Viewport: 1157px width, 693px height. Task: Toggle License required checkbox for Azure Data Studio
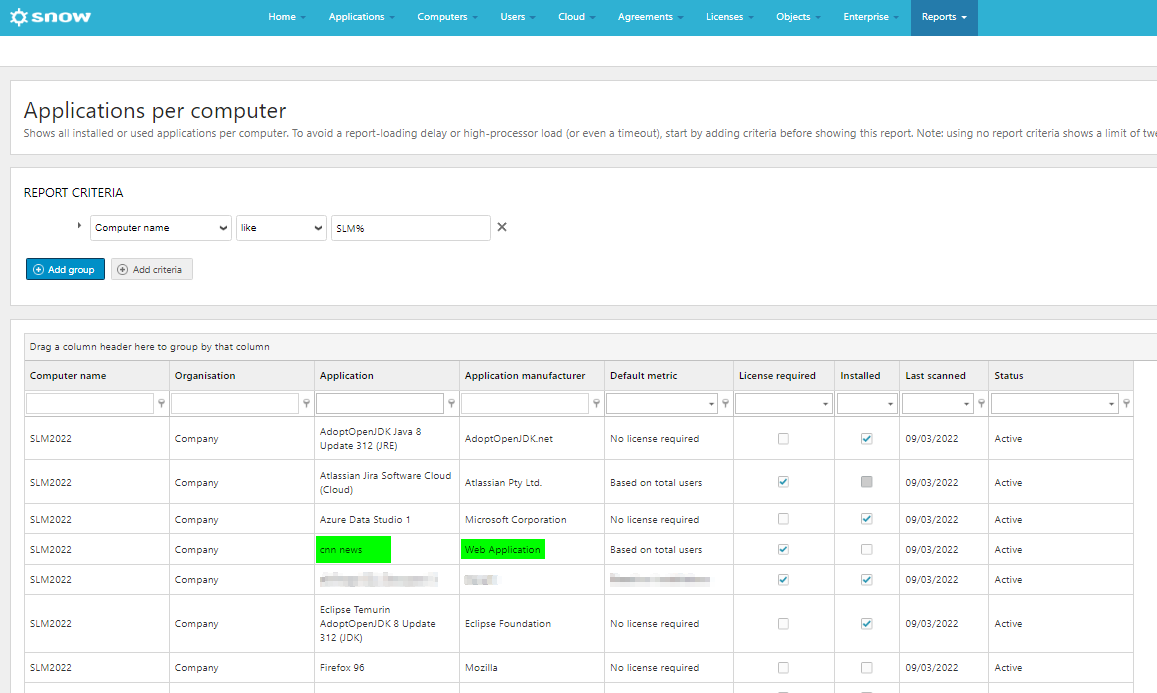(x=783, y=519)
